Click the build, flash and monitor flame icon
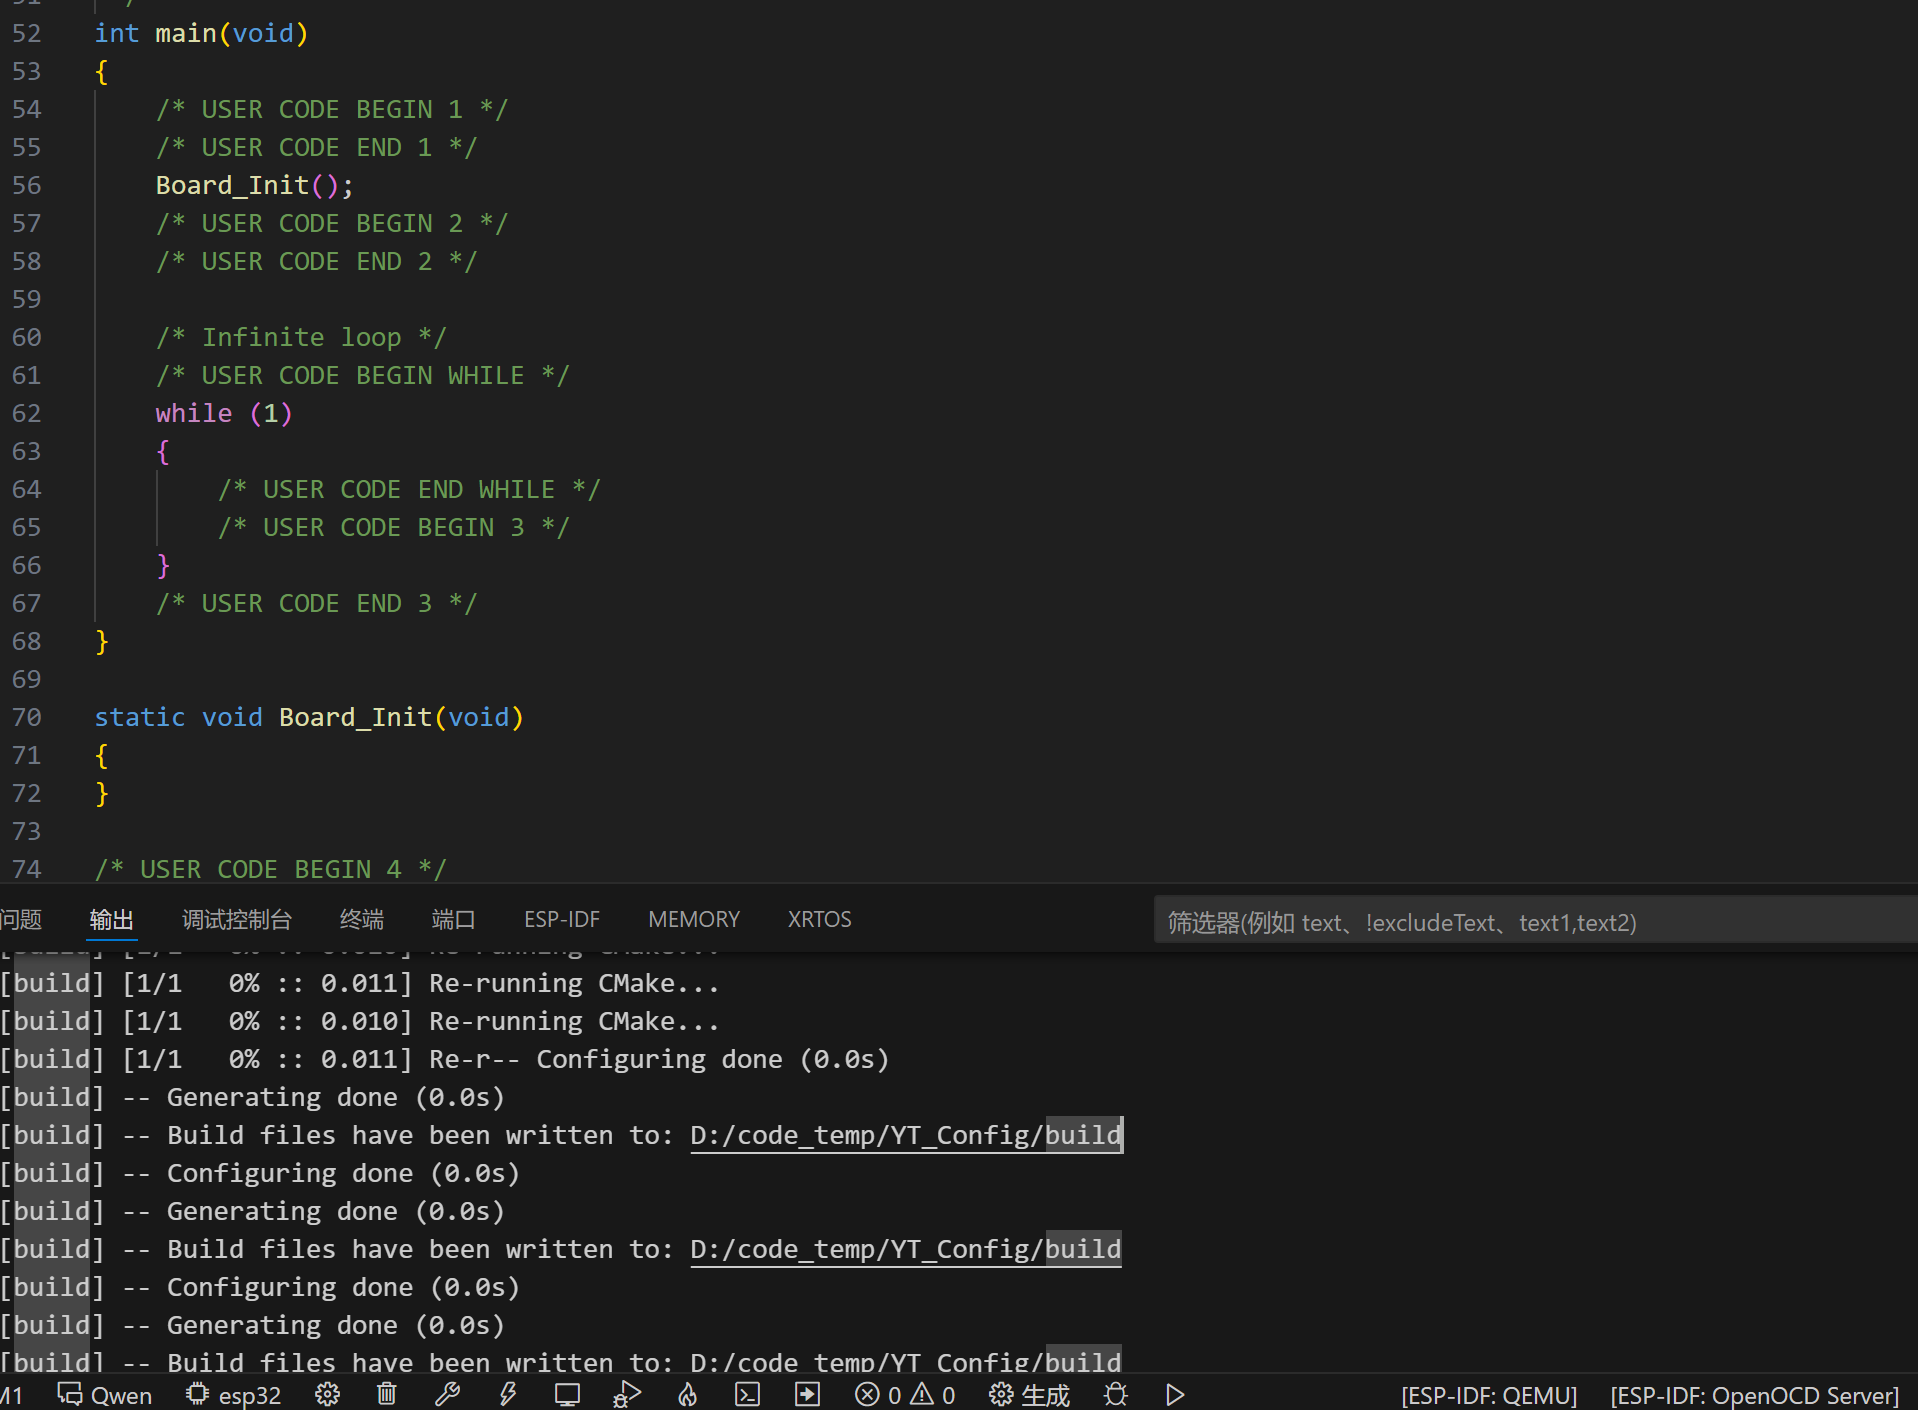The height and width of the screenshot is (1410, 1918). click(688, 1395)
